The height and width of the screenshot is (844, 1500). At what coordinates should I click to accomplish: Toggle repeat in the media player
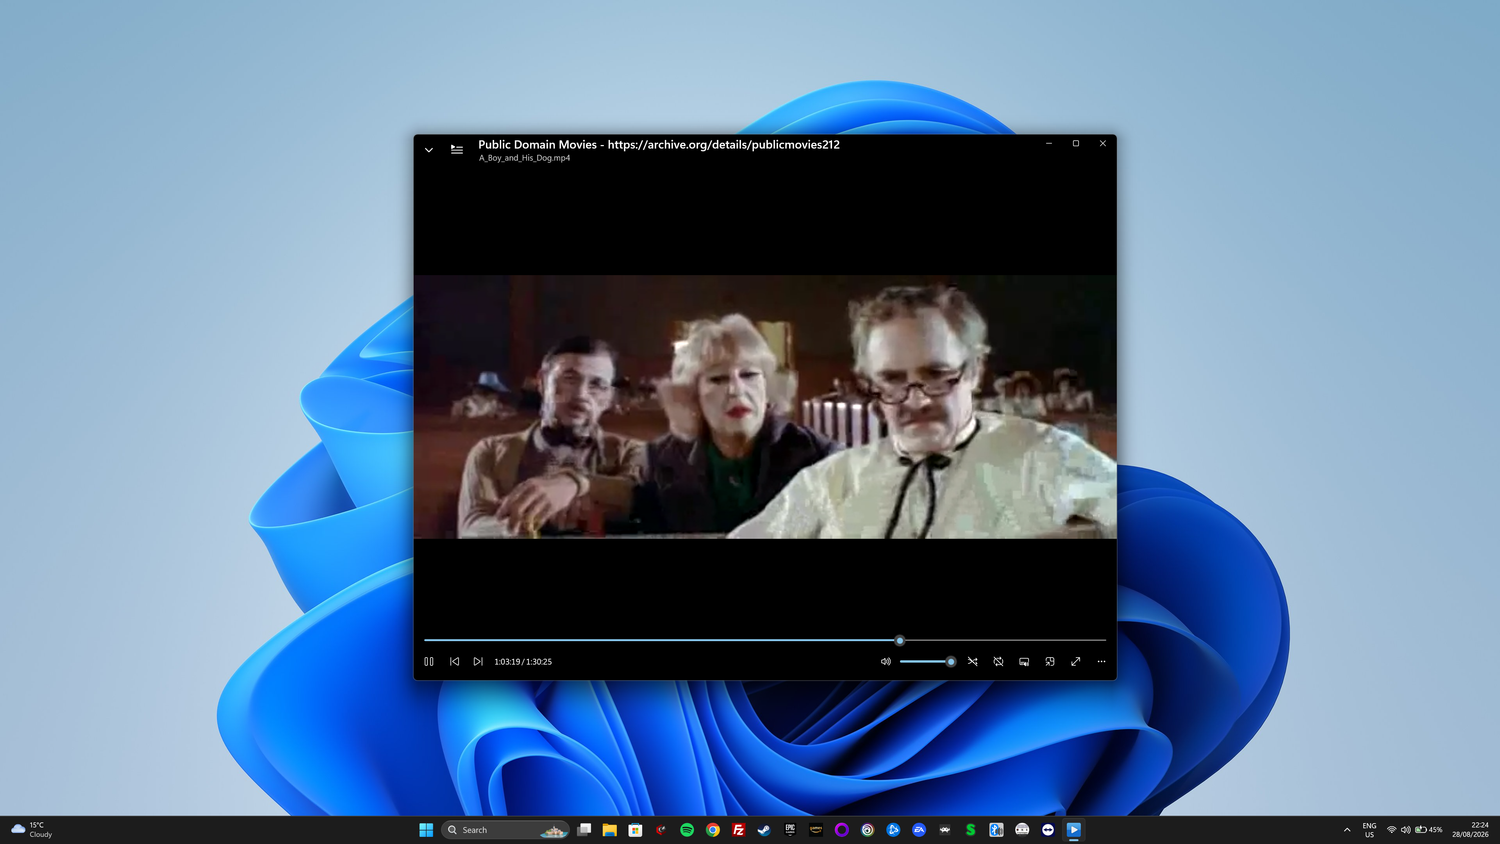[998, 661]
